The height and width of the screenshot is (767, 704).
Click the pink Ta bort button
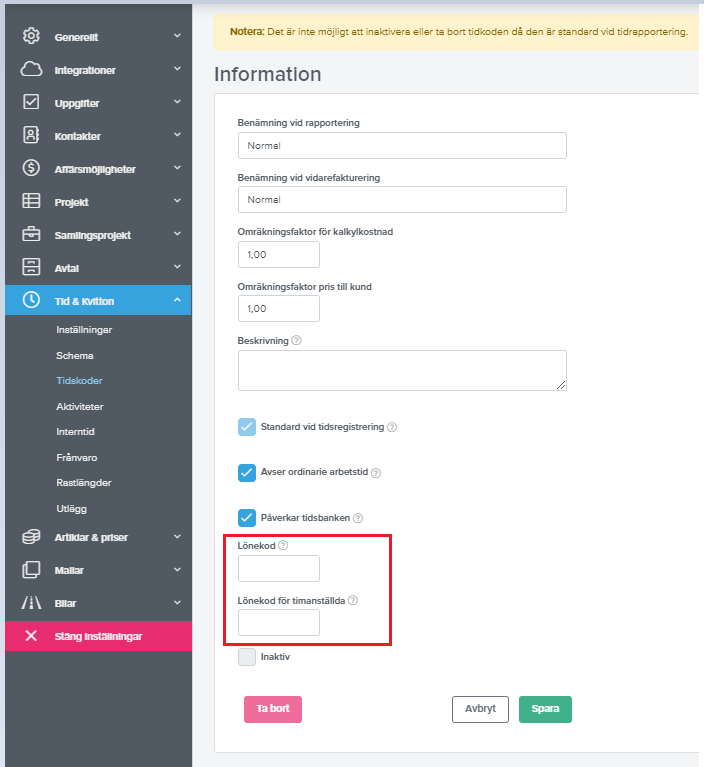pyautogui.click(x=273, y=709)
